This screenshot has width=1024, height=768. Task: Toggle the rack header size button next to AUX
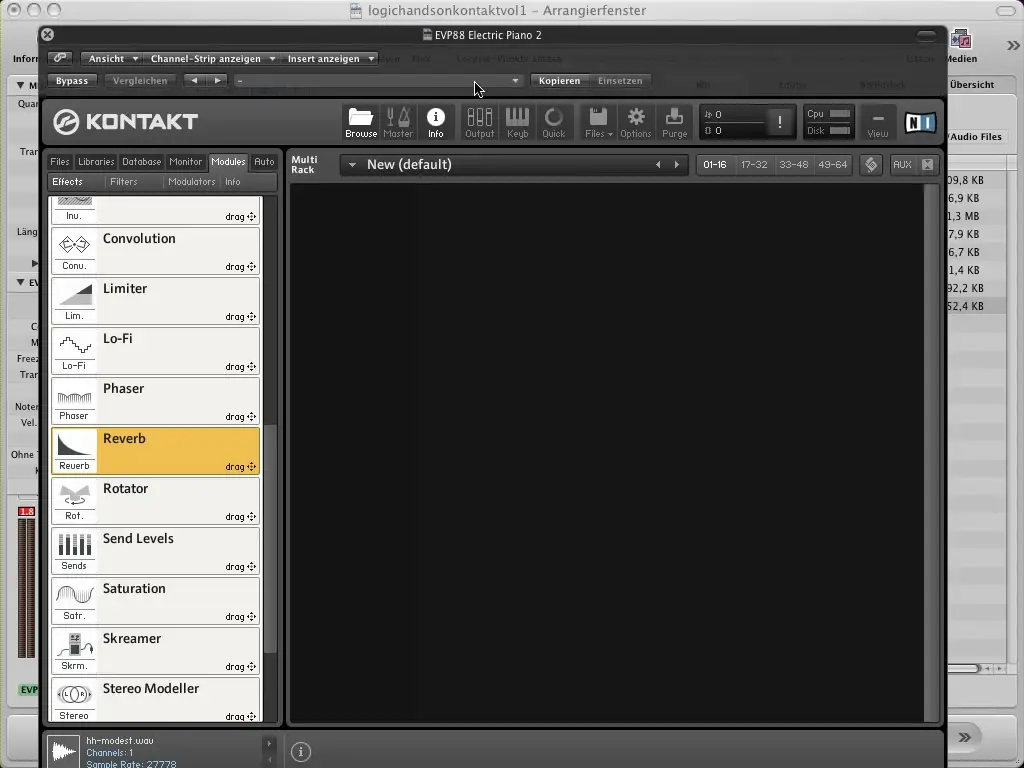coord(927,165)
